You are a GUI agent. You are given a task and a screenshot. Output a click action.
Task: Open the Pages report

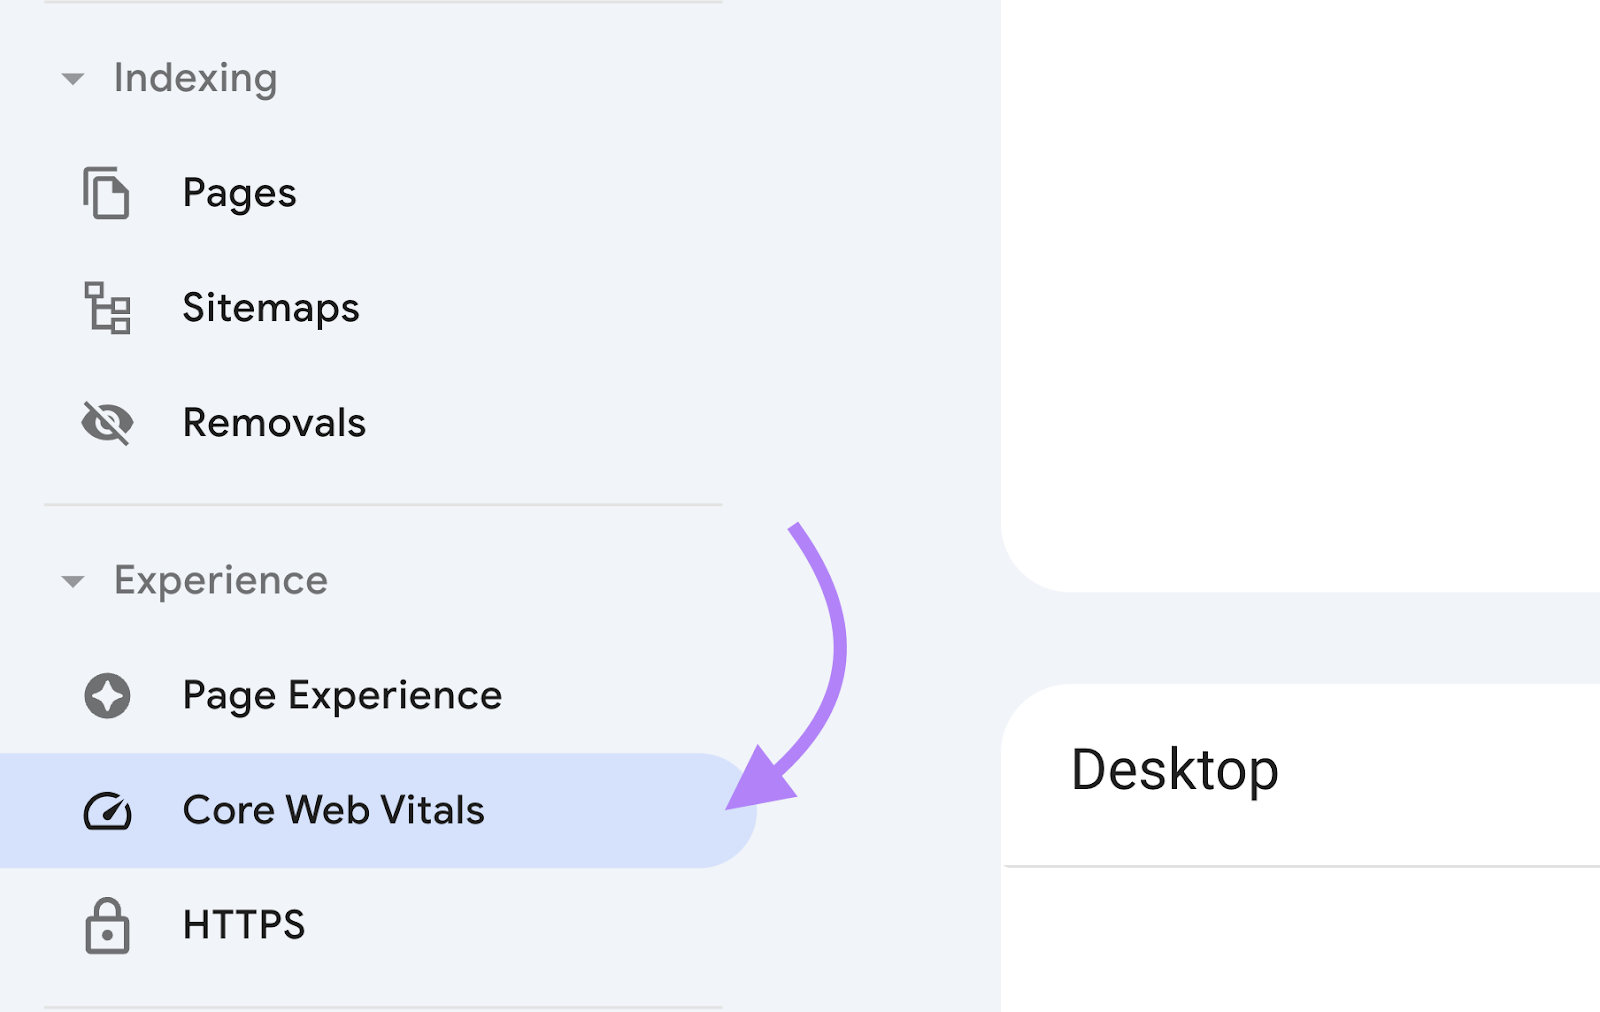239,193
